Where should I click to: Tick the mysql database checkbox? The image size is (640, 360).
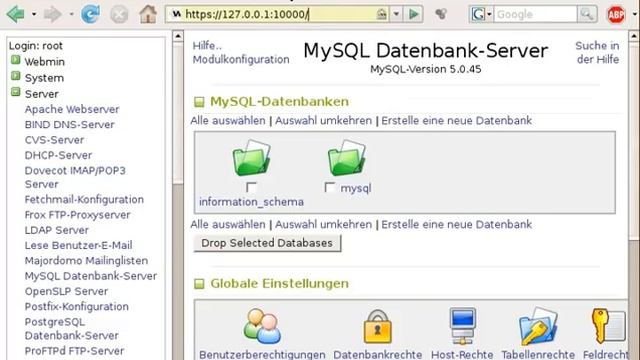[x=330, y=187]
